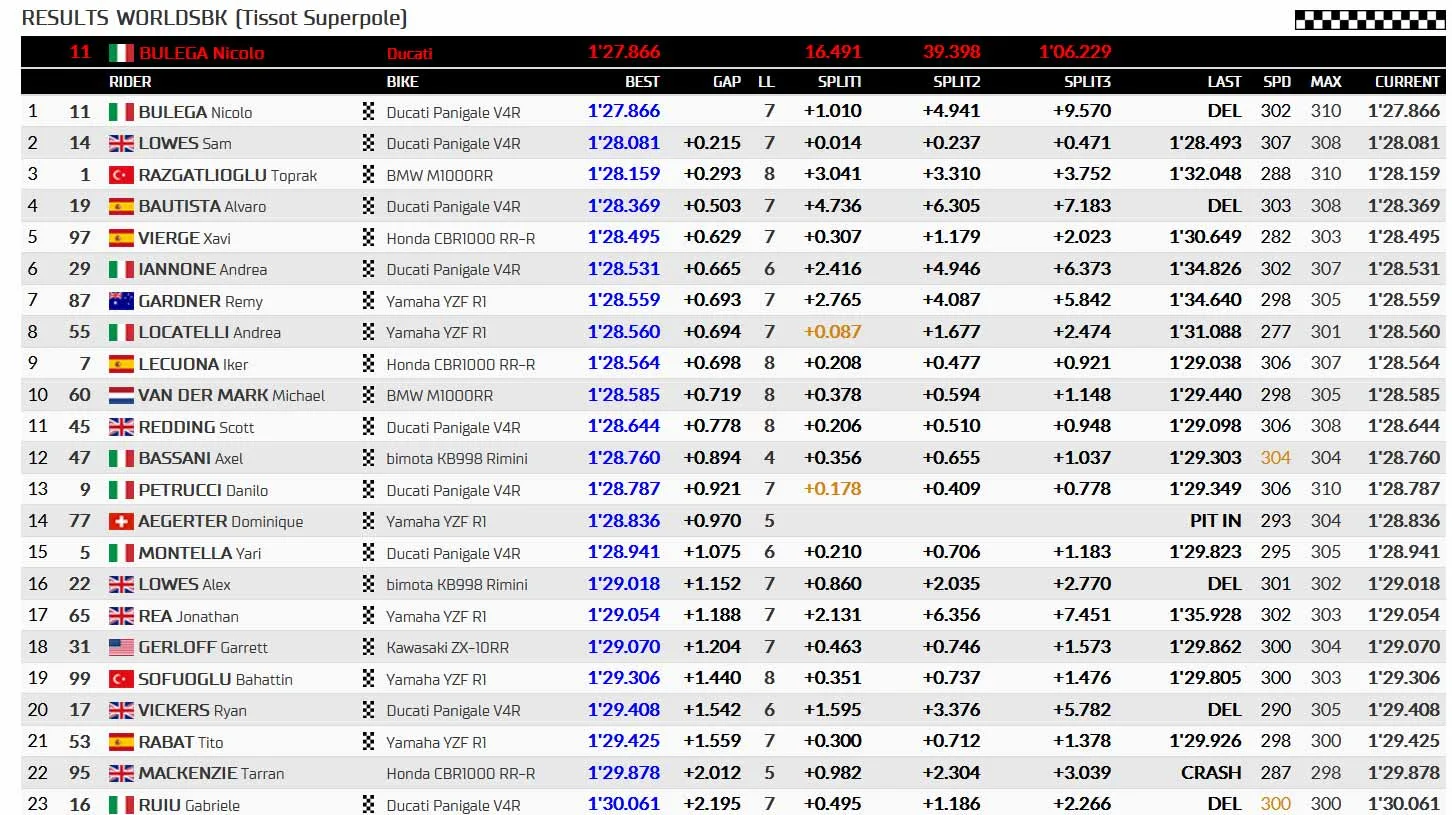Click the SPD column header
Screen dimensions: 1452x815
1277,82
